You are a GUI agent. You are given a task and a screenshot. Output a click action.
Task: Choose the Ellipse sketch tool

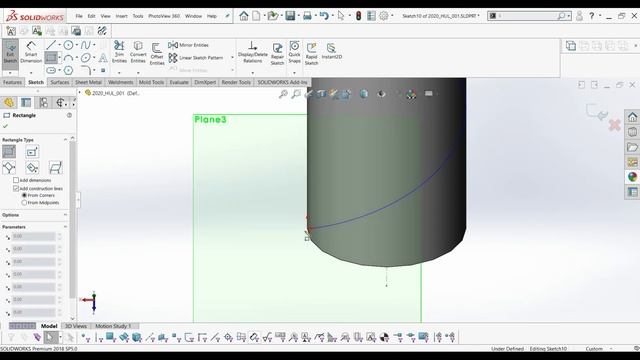click(85, 58)
